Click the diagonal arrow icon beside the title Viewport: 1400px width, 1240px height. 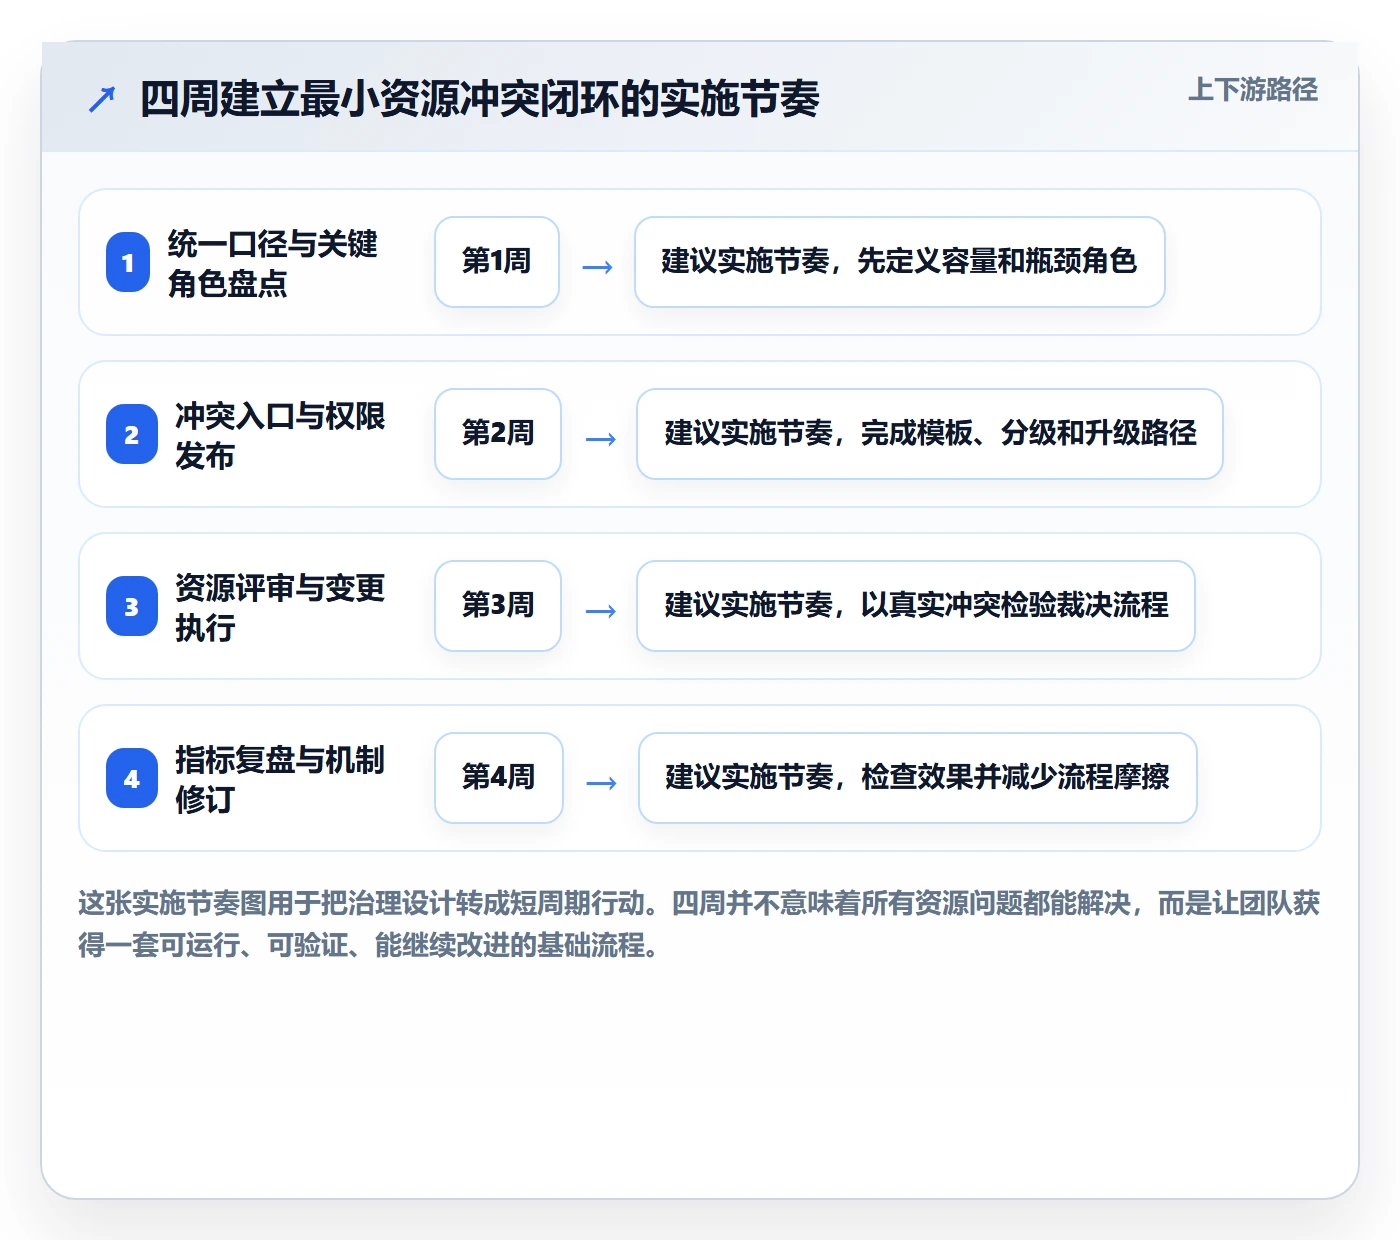click(102, 99)
